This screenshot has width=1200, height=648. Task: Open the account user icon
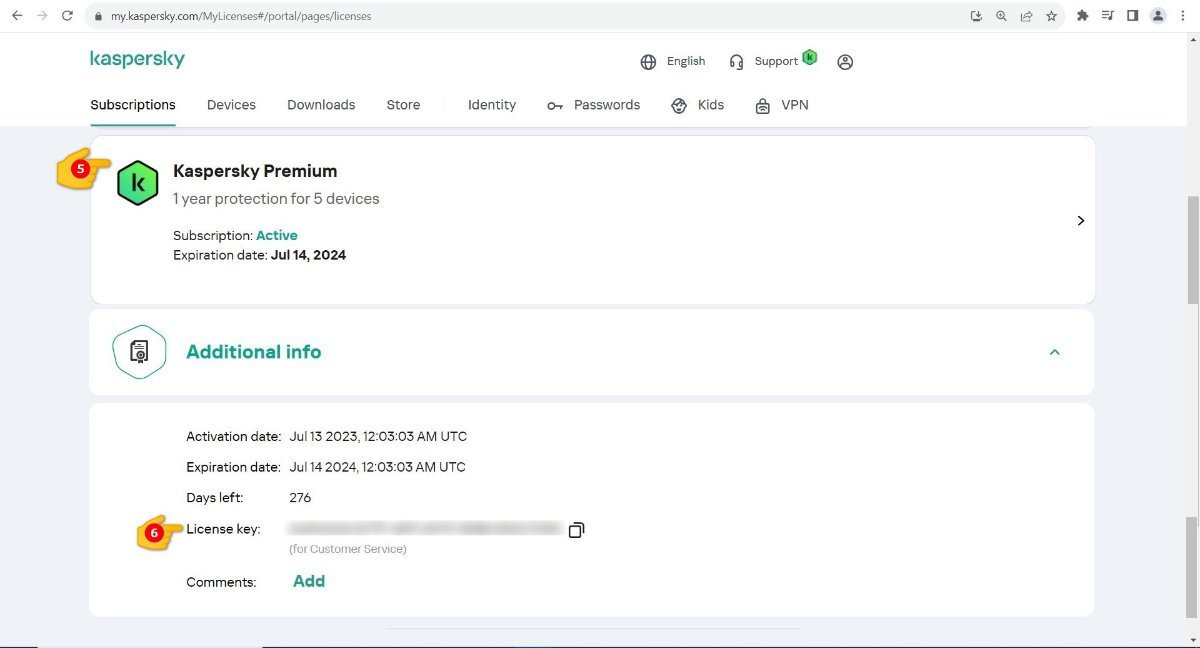[x=845, y=62]
